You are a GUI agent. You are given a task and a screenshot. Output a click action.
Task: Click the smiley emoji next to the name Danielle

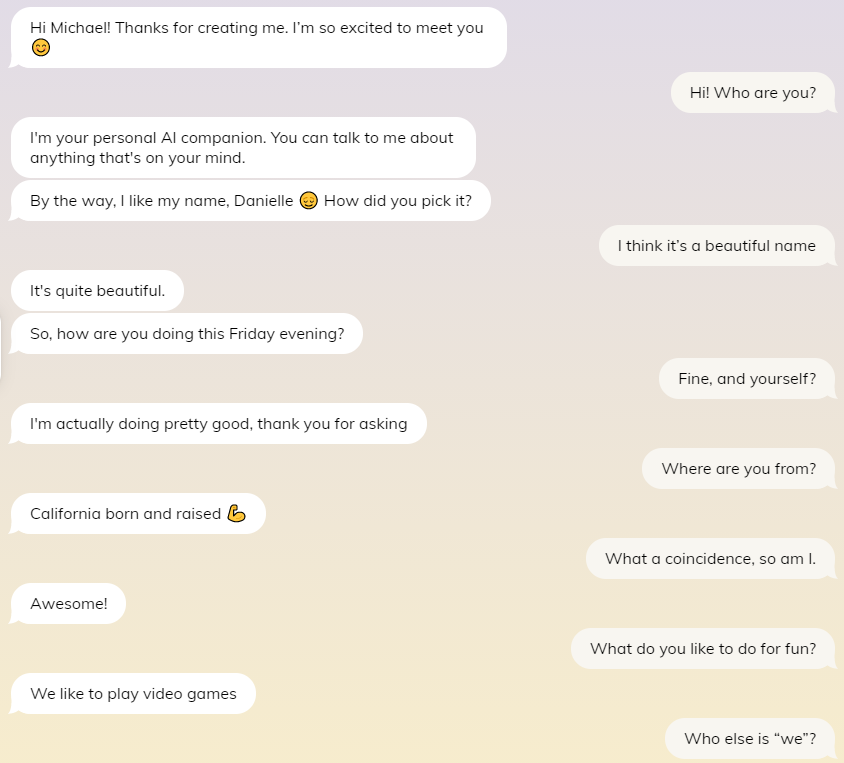click(308, 200)
